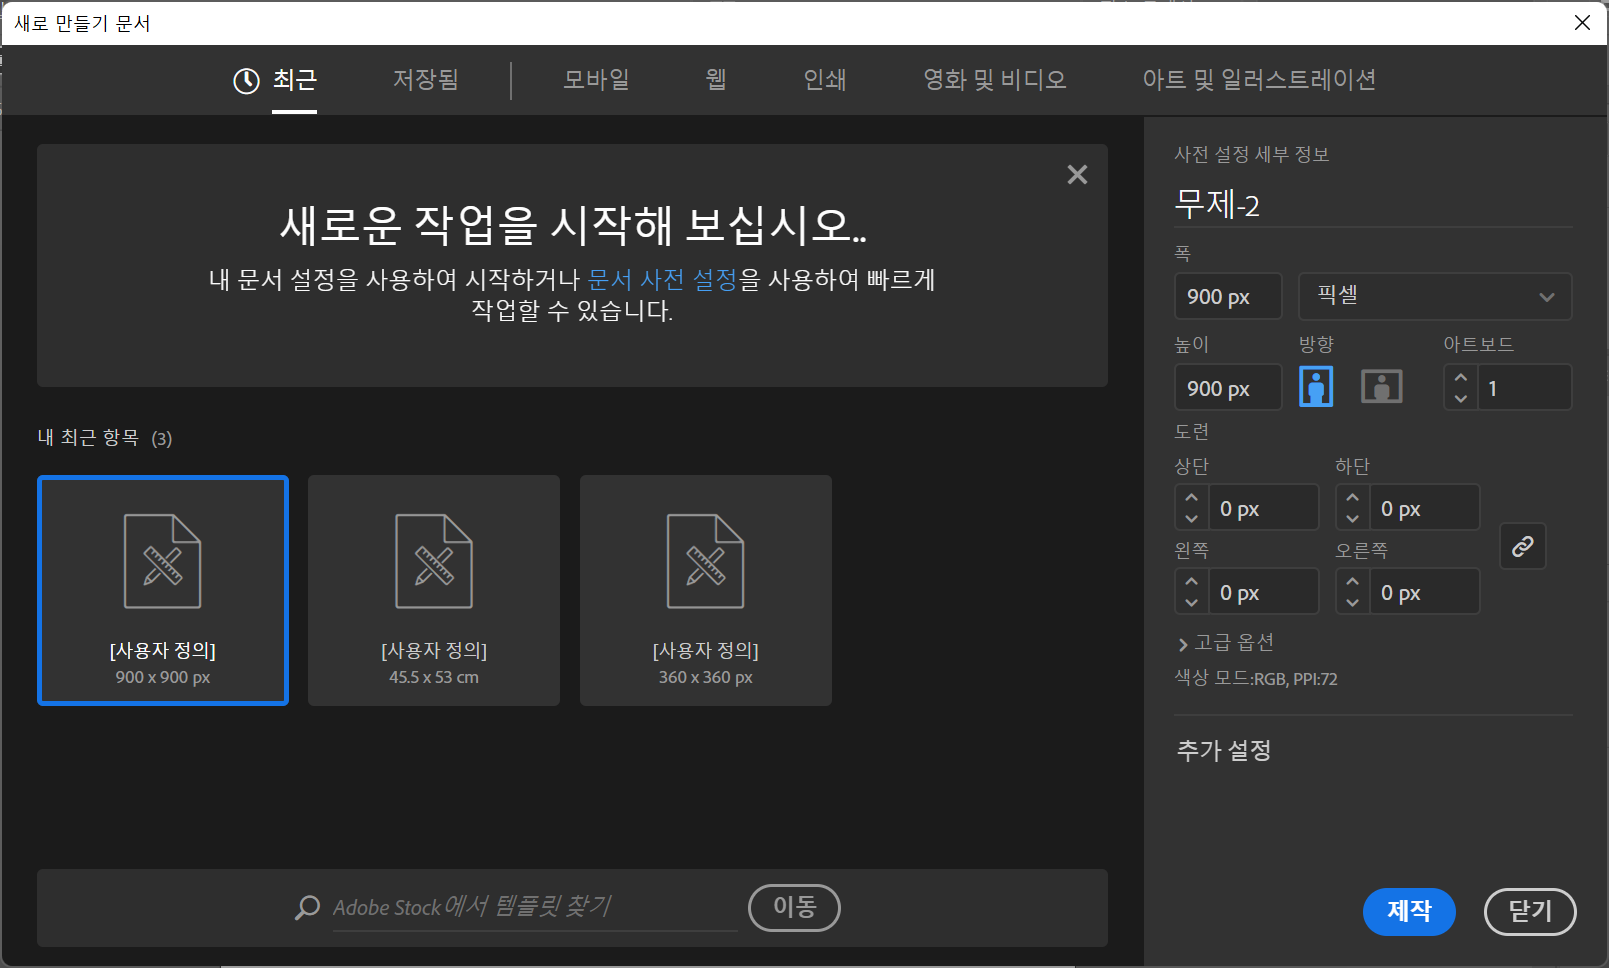This screenshot has width=1609, height=968.
Task: Toggle bleed link chain icon
Action: coord(1523,546)
